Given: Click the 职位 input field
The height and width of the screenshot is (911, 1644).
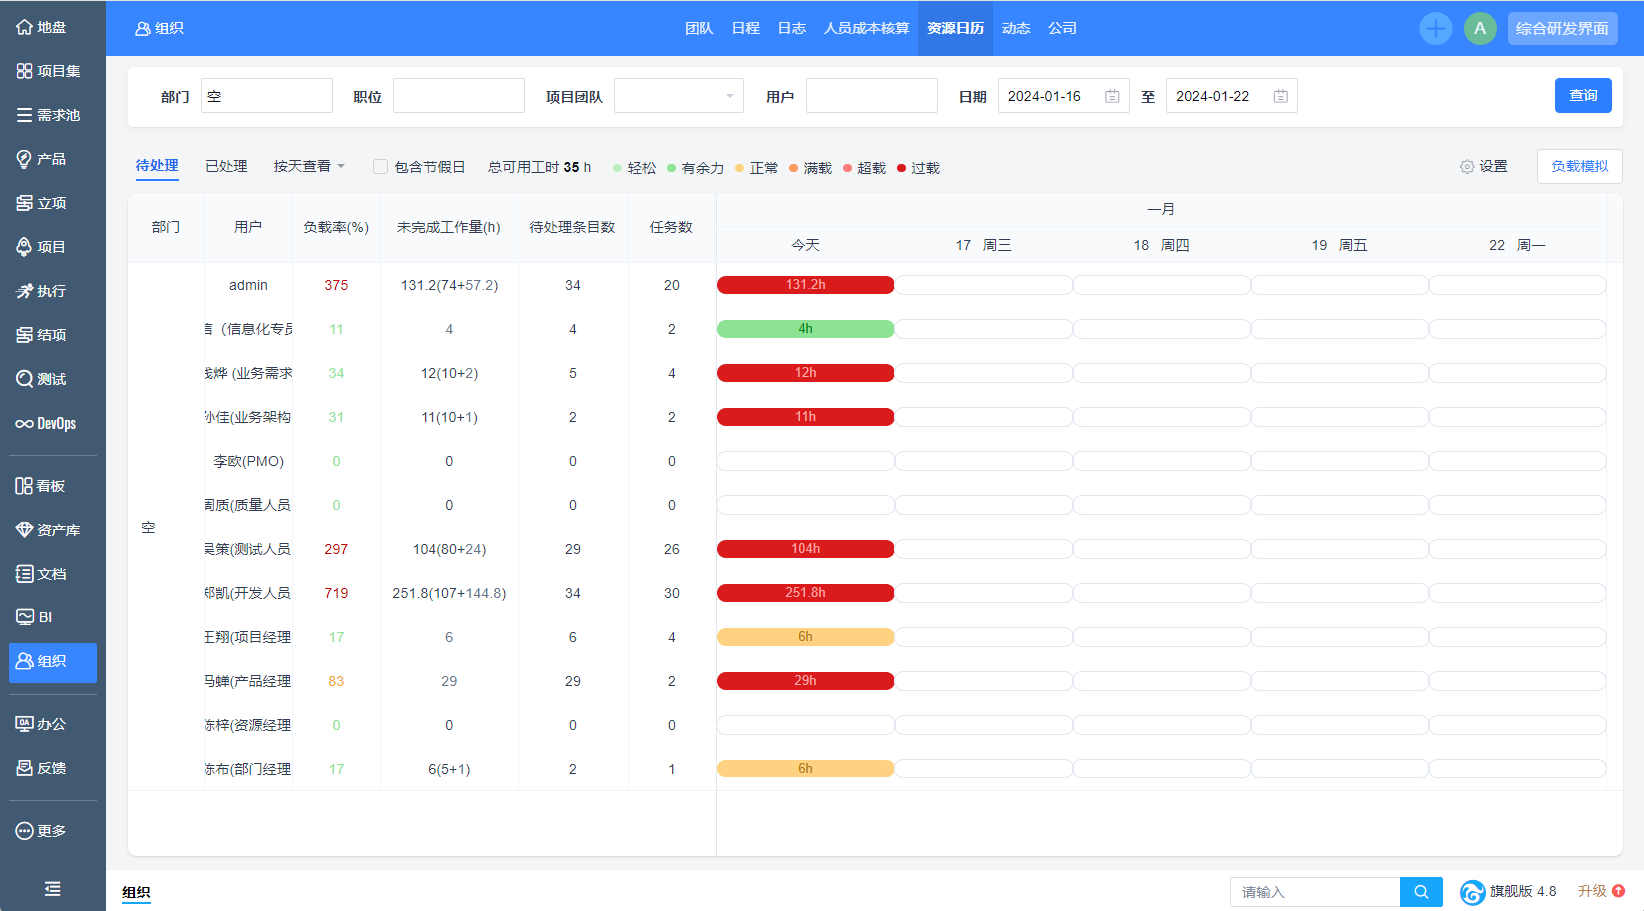Looking at the screenshot, I should (458, 96).
